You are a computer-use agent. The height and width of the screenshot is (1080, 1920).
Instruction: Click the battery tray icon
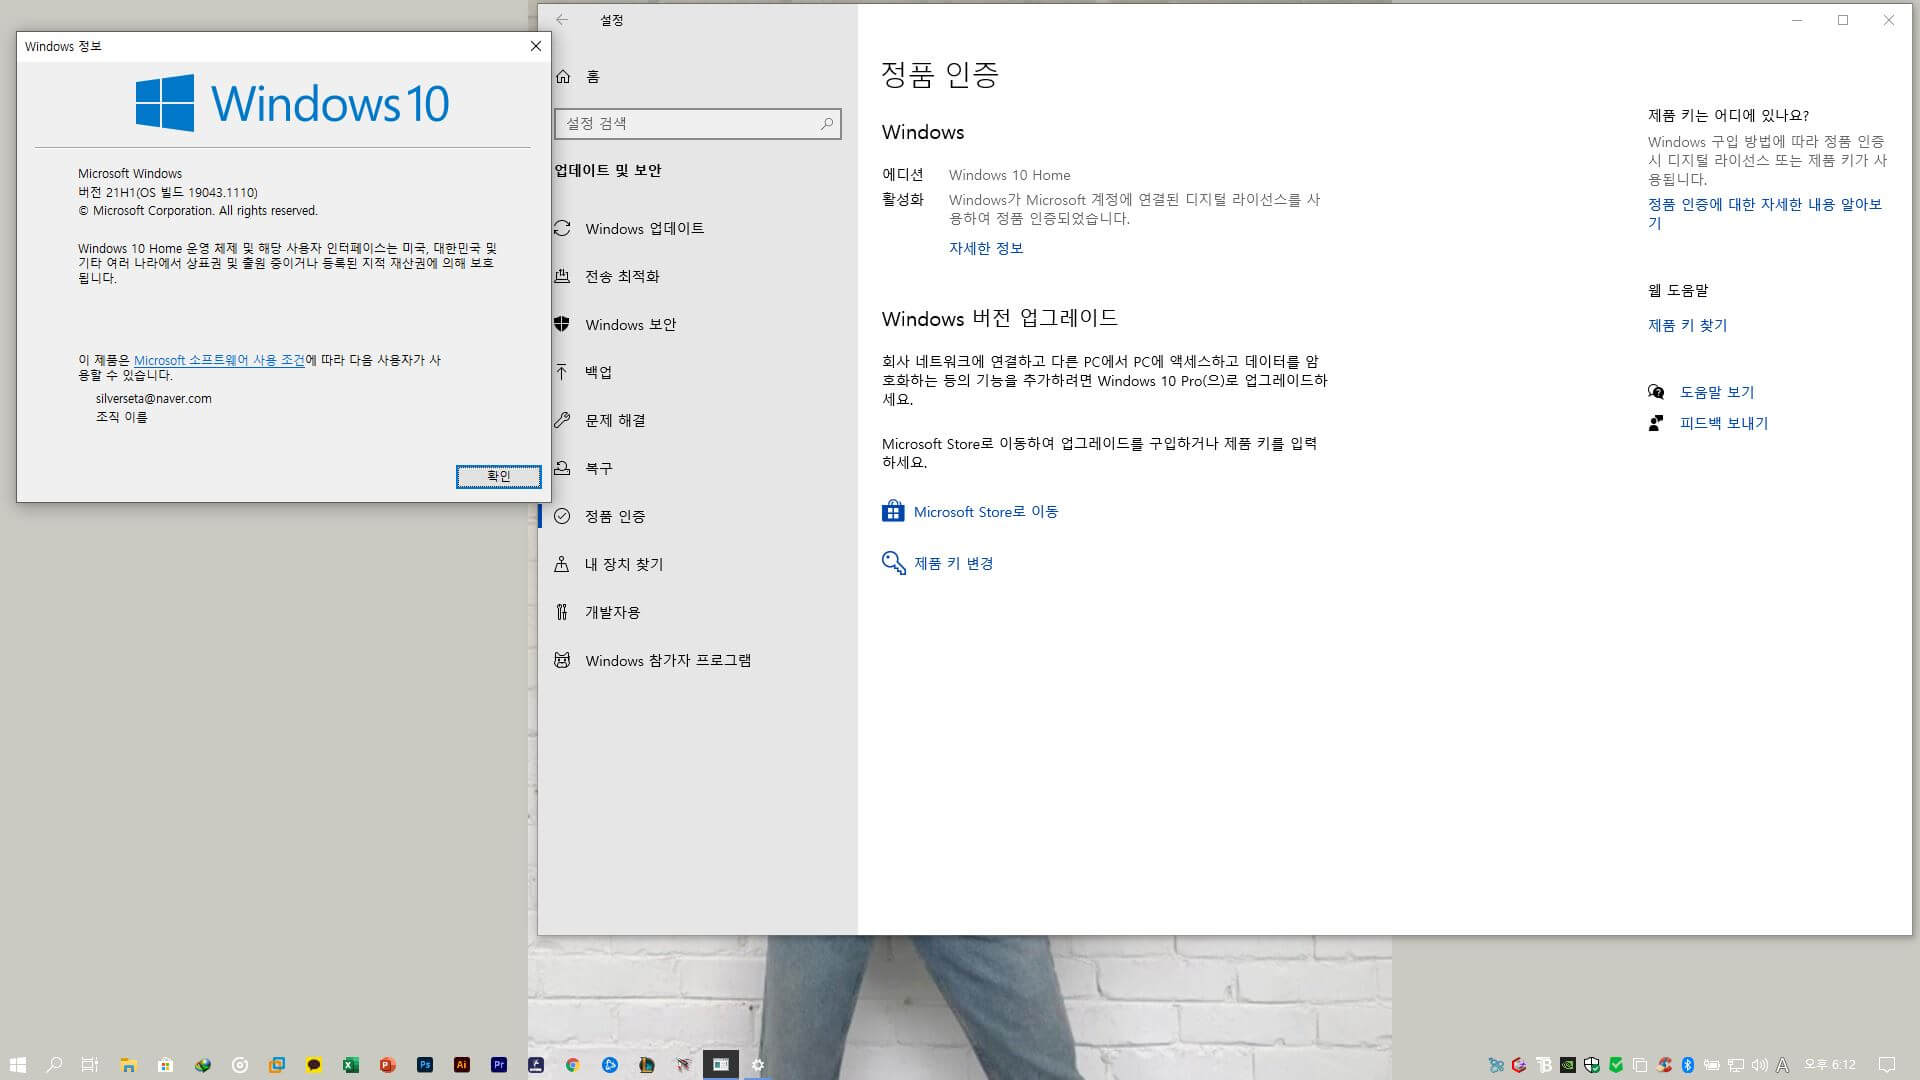(x=1712, y=1065)
